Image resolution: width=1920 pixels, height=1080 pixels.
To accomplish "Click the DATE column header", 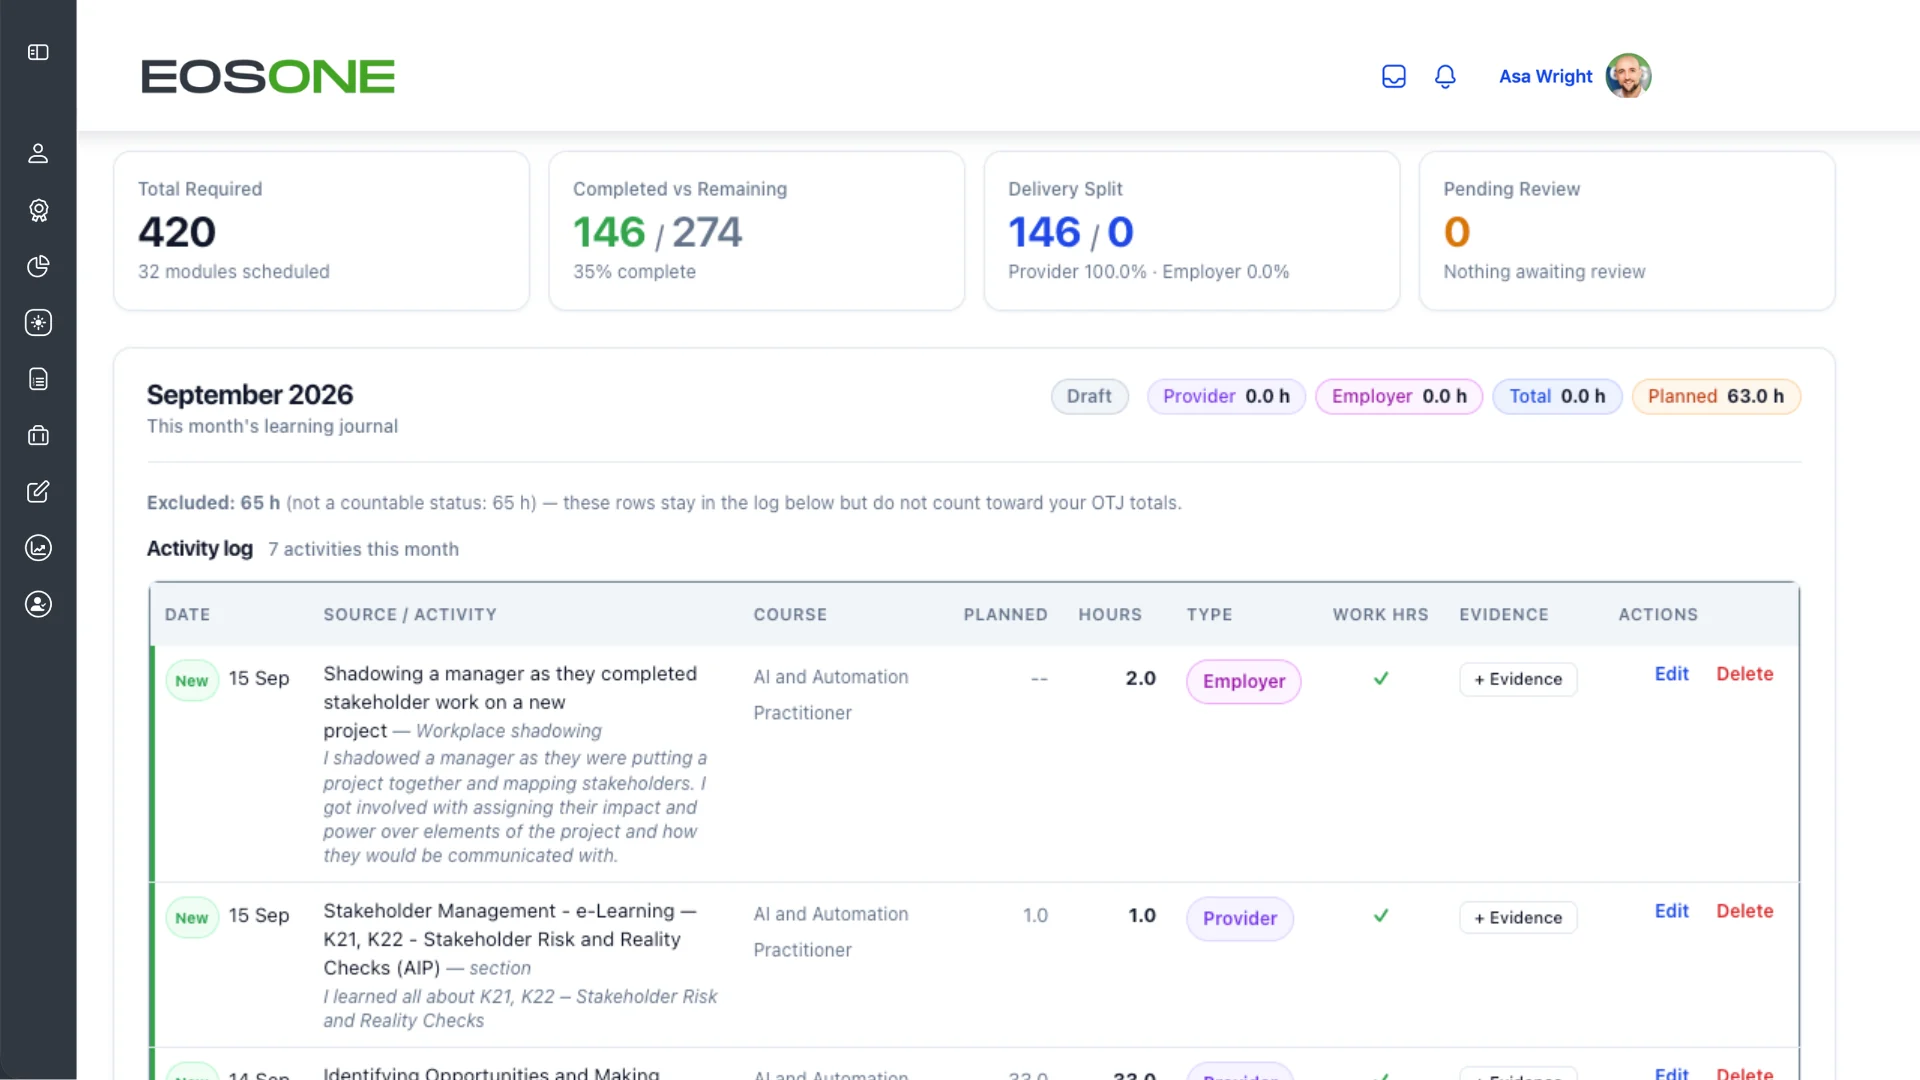I will pos(187,614).
